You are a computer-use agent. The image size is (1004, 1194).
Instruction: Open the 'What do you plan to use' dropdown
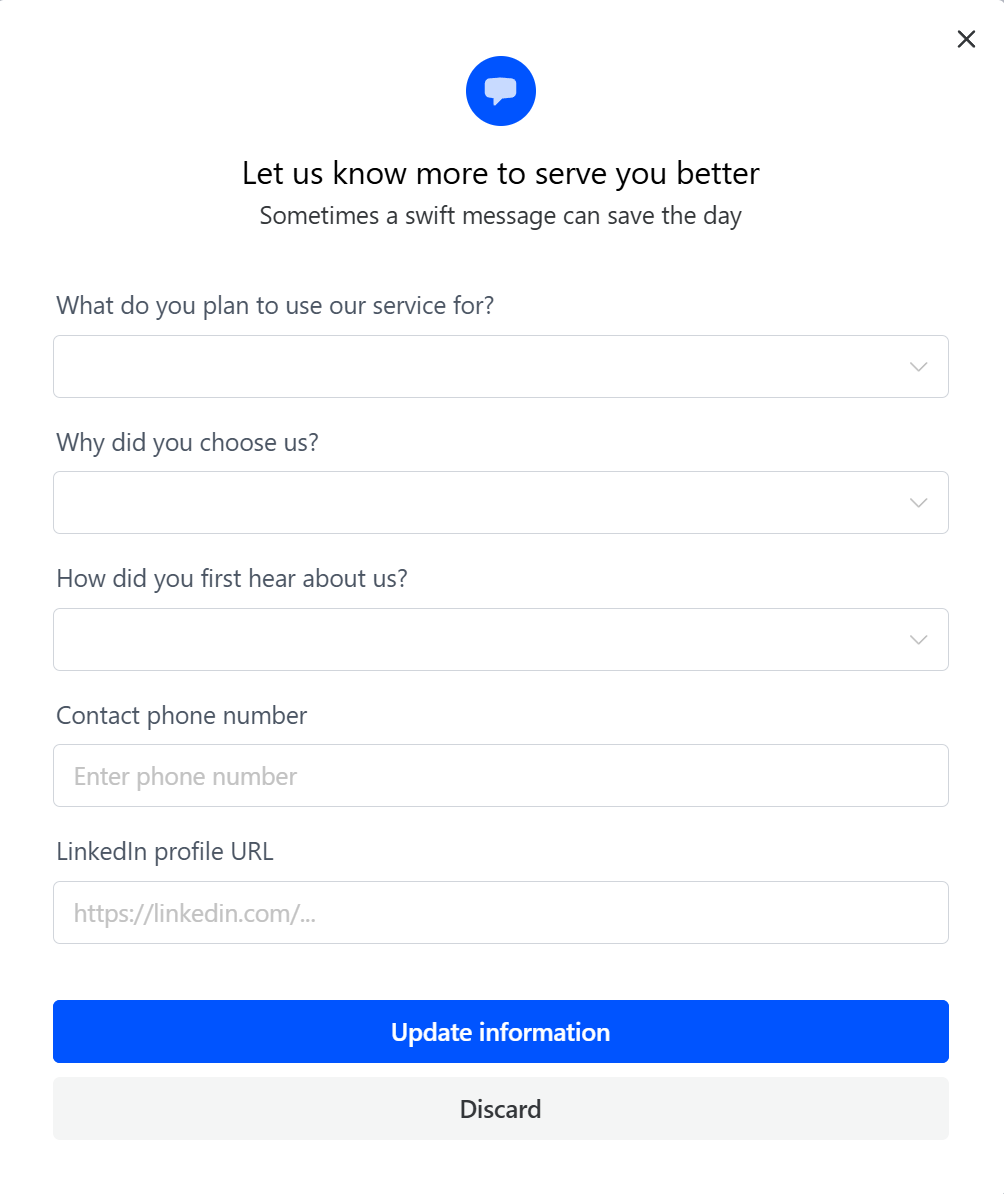(480, 367)
